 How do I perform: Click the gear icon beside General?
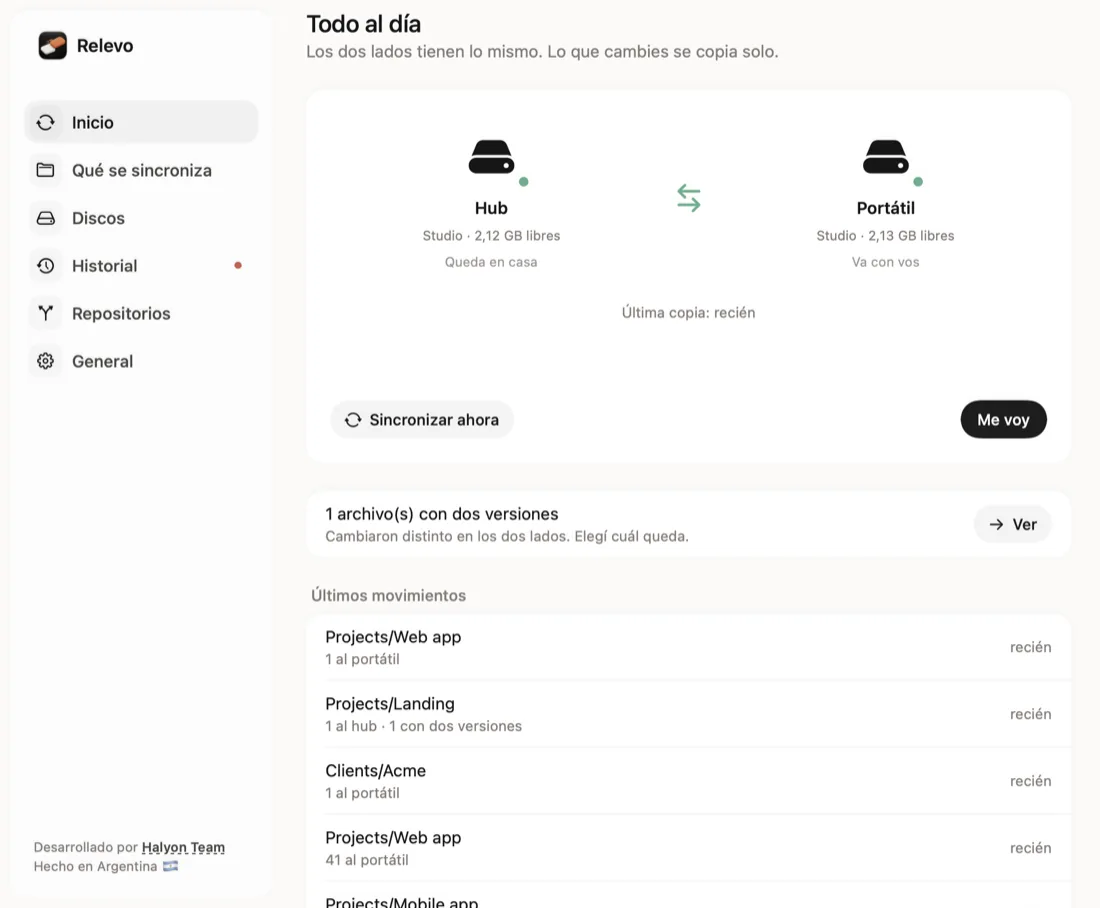point(46,361)
